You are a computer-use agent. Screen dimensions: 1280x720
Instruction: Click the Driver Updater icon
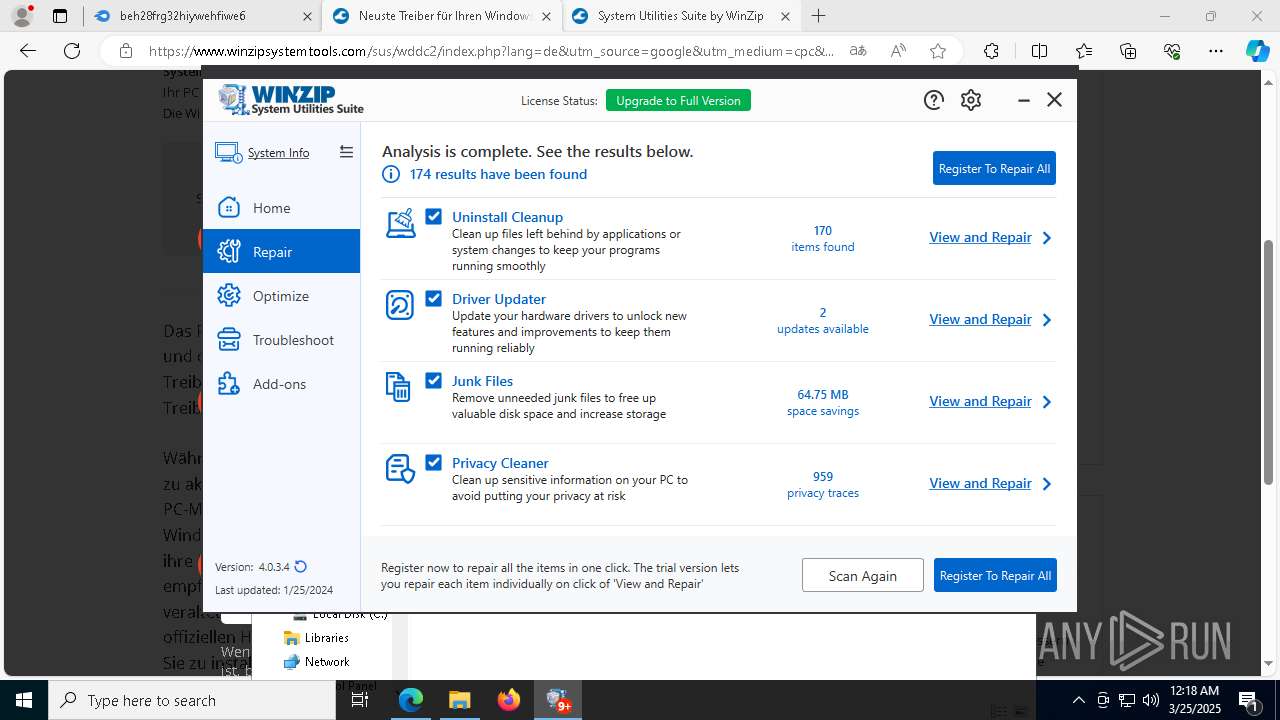[400, 305]
